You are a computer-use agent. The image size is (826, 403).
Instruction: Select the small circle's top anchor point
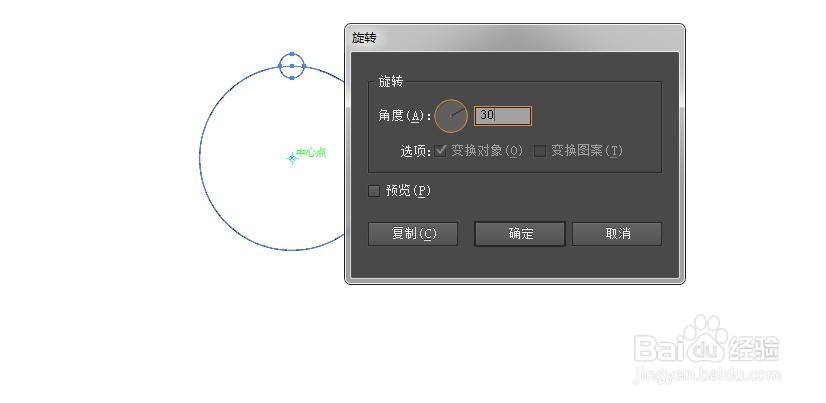point(292,54)
